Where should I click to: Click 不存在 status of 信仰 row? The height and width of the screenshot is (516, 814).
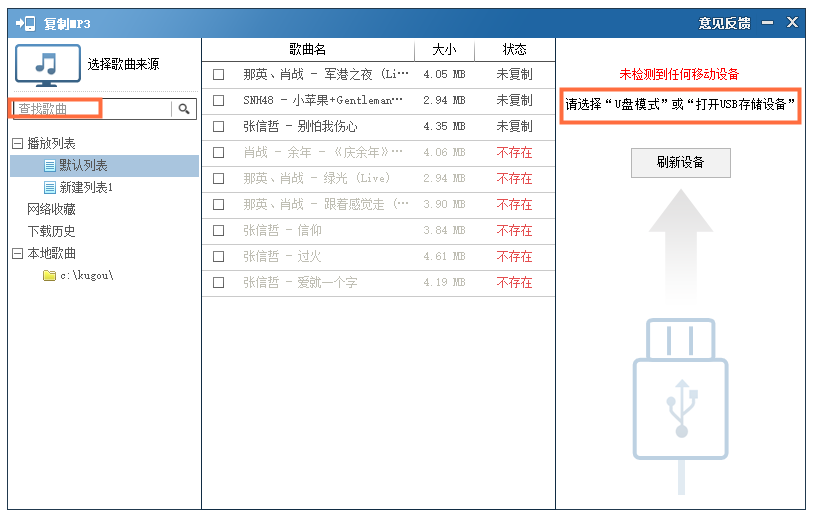pyautogui.click(x=514, y=230)
